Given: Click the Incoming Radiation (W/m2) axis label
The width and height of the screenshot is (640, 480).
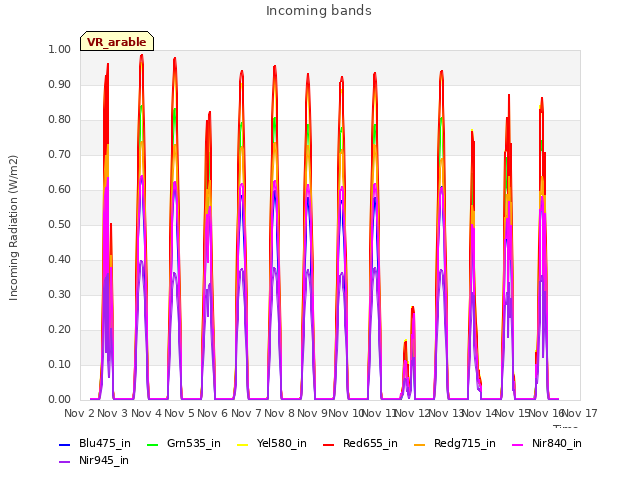Looking at the screenshot, I should (13, 228).
